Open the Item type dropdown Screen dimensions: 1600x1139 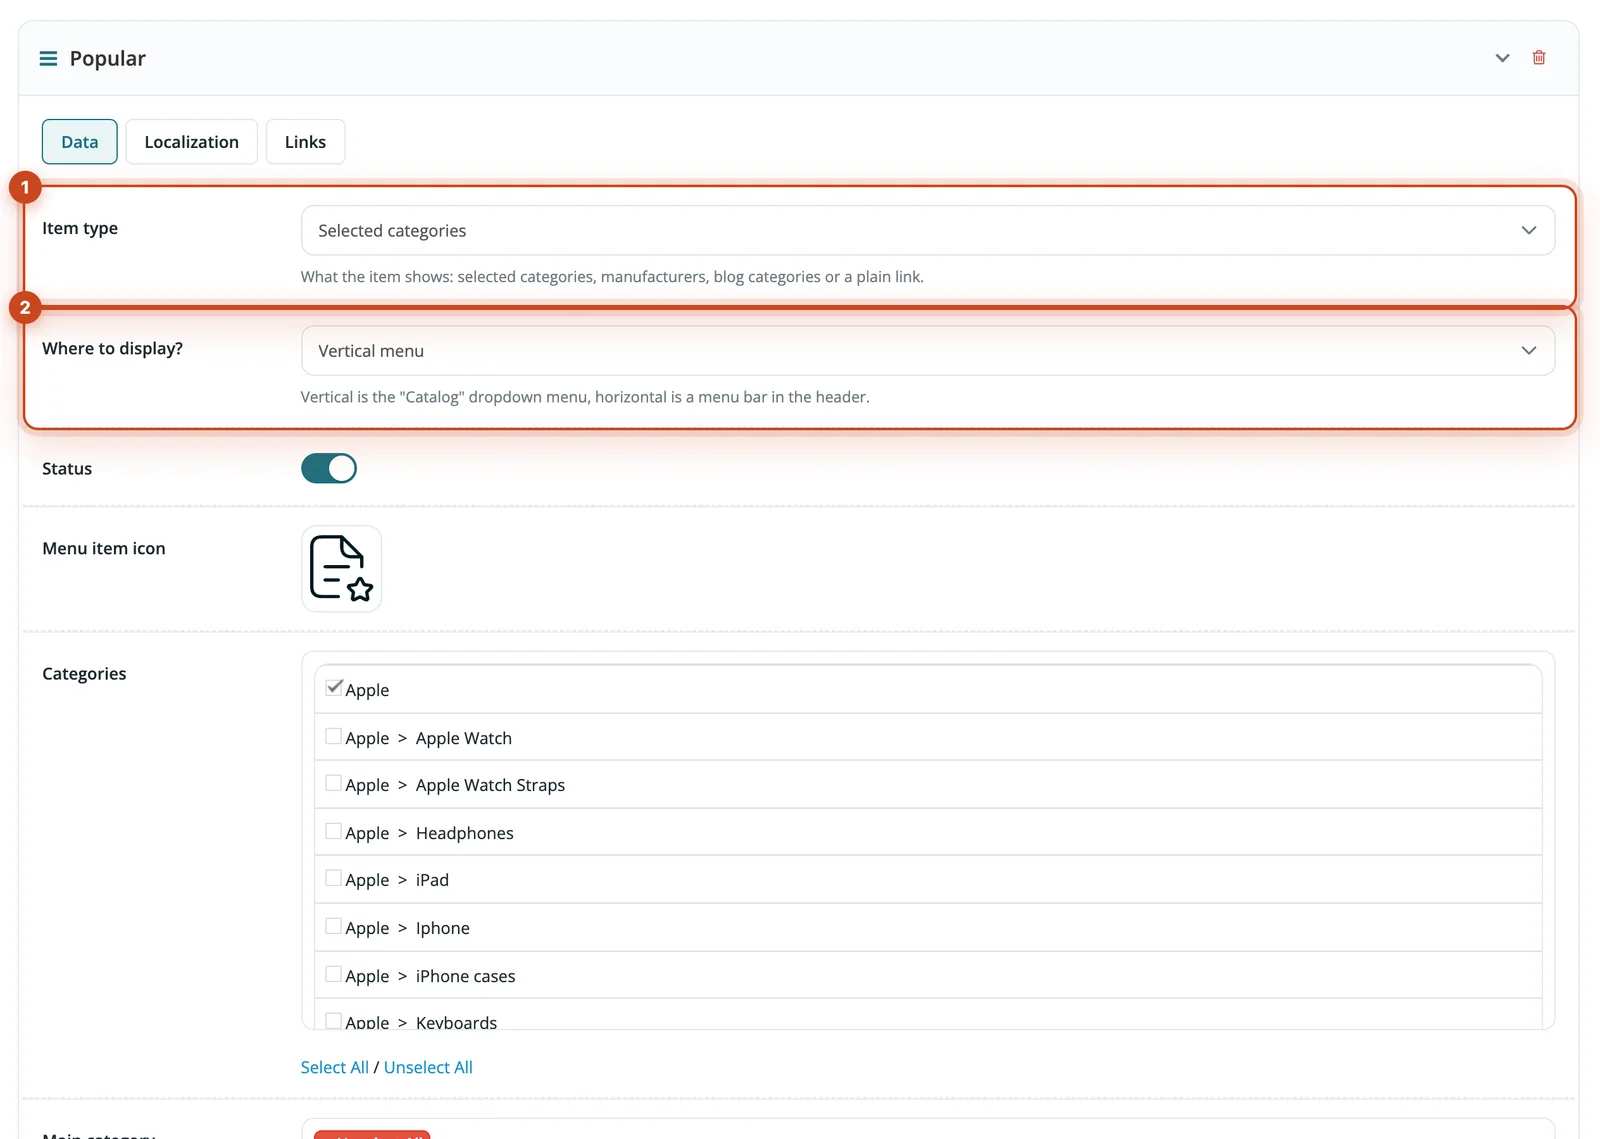pos(928,231)
